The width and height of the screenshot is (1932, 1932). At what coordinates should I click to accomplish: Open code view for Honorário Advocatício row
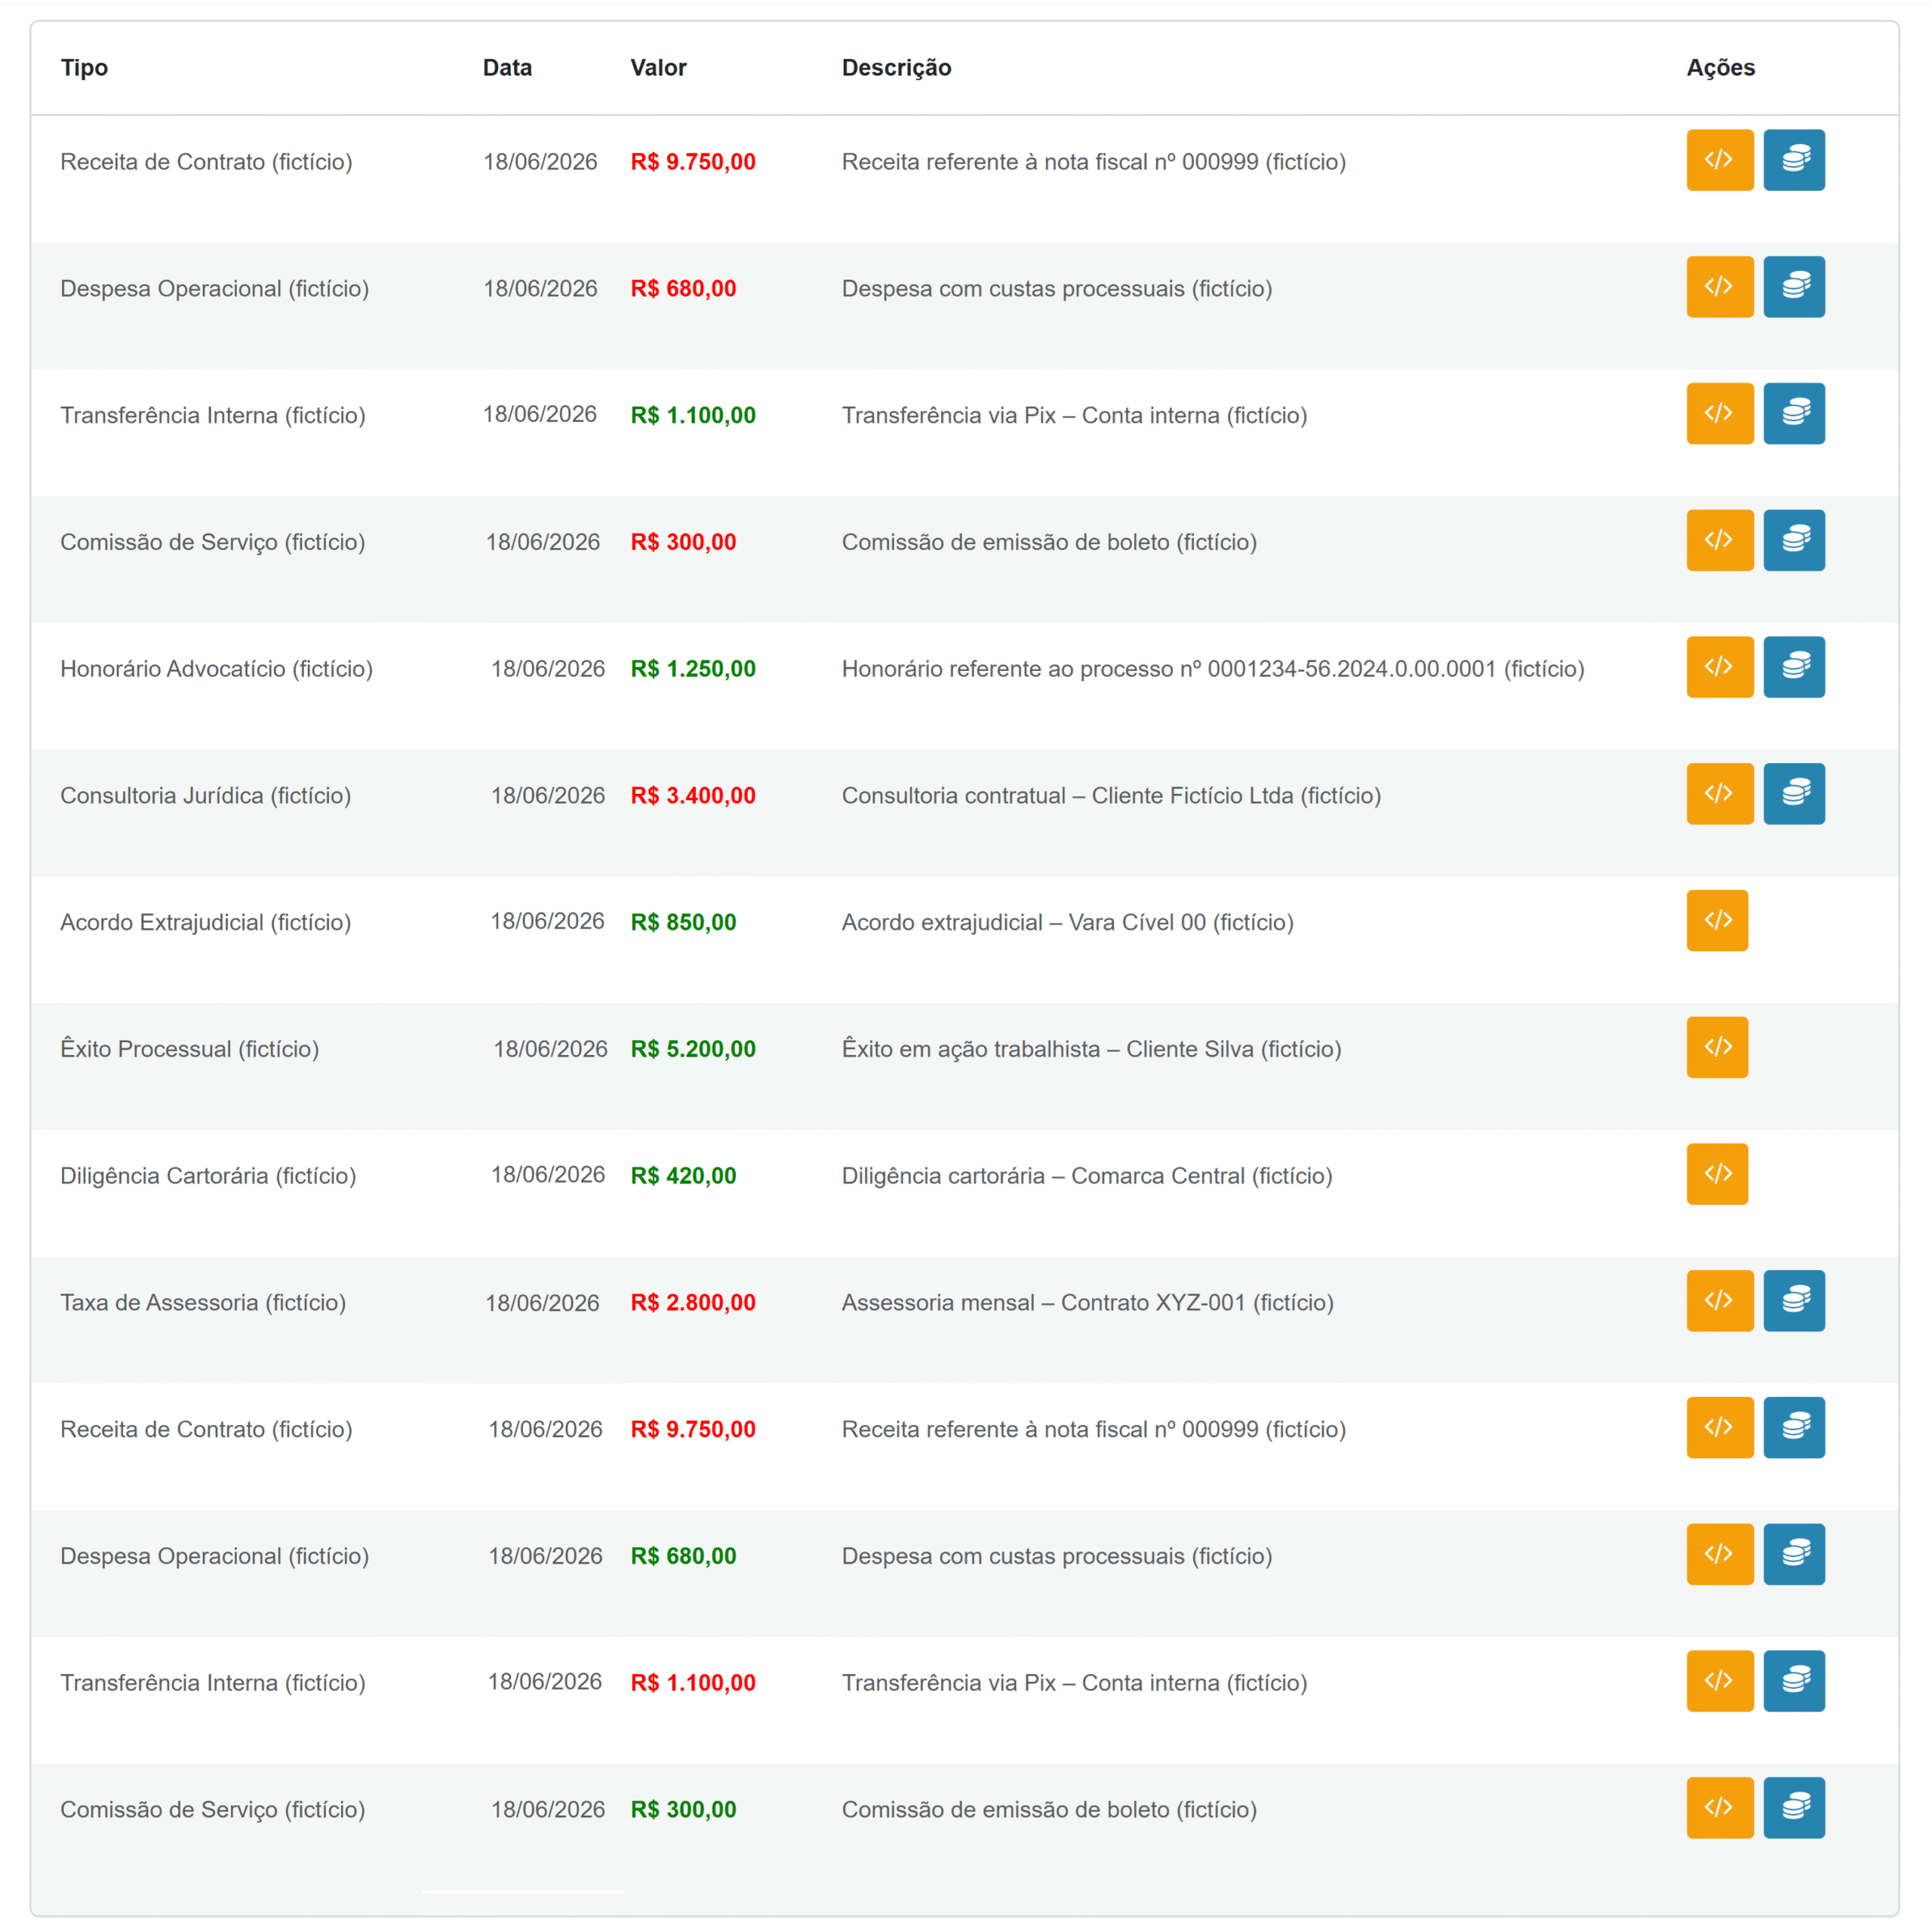1720,667
